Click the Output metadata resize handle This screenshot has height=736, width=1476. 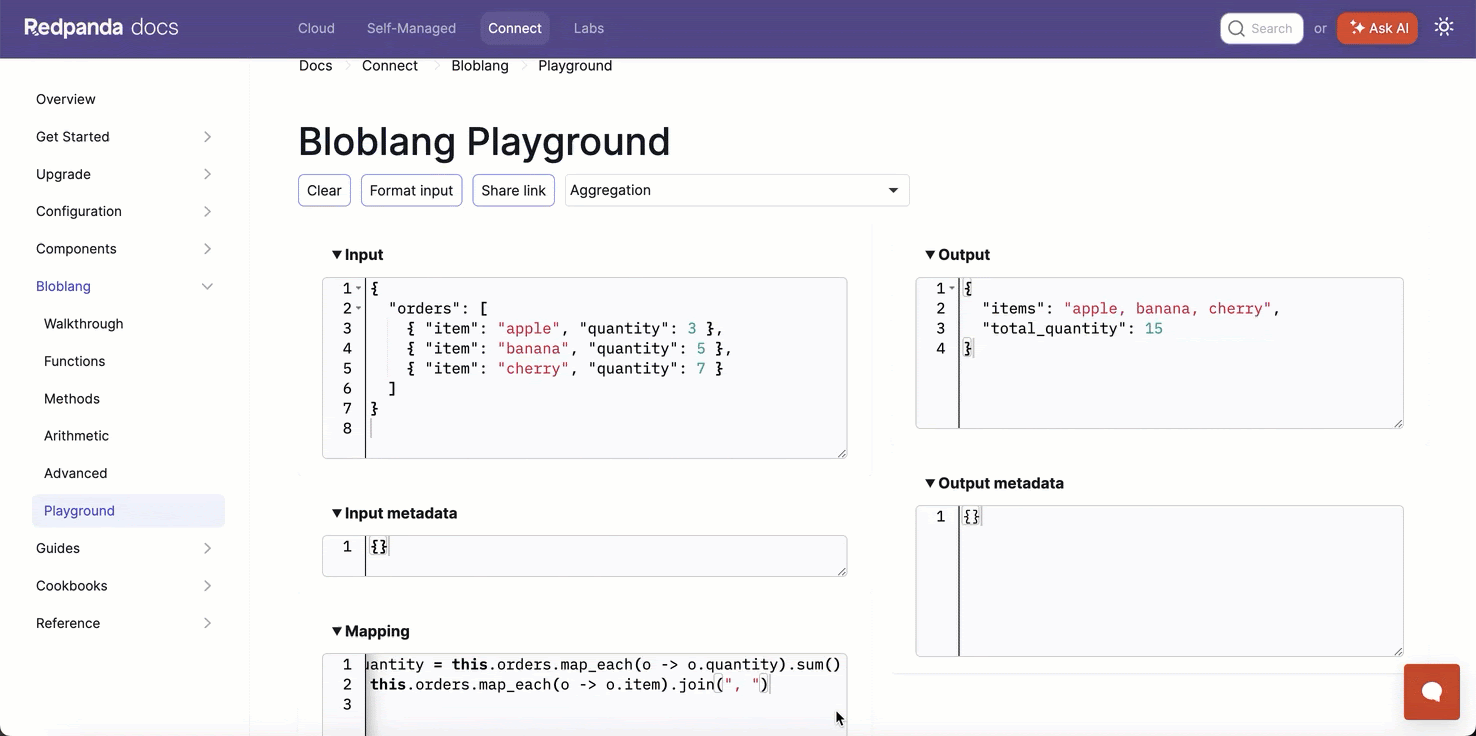point(1398,651)
